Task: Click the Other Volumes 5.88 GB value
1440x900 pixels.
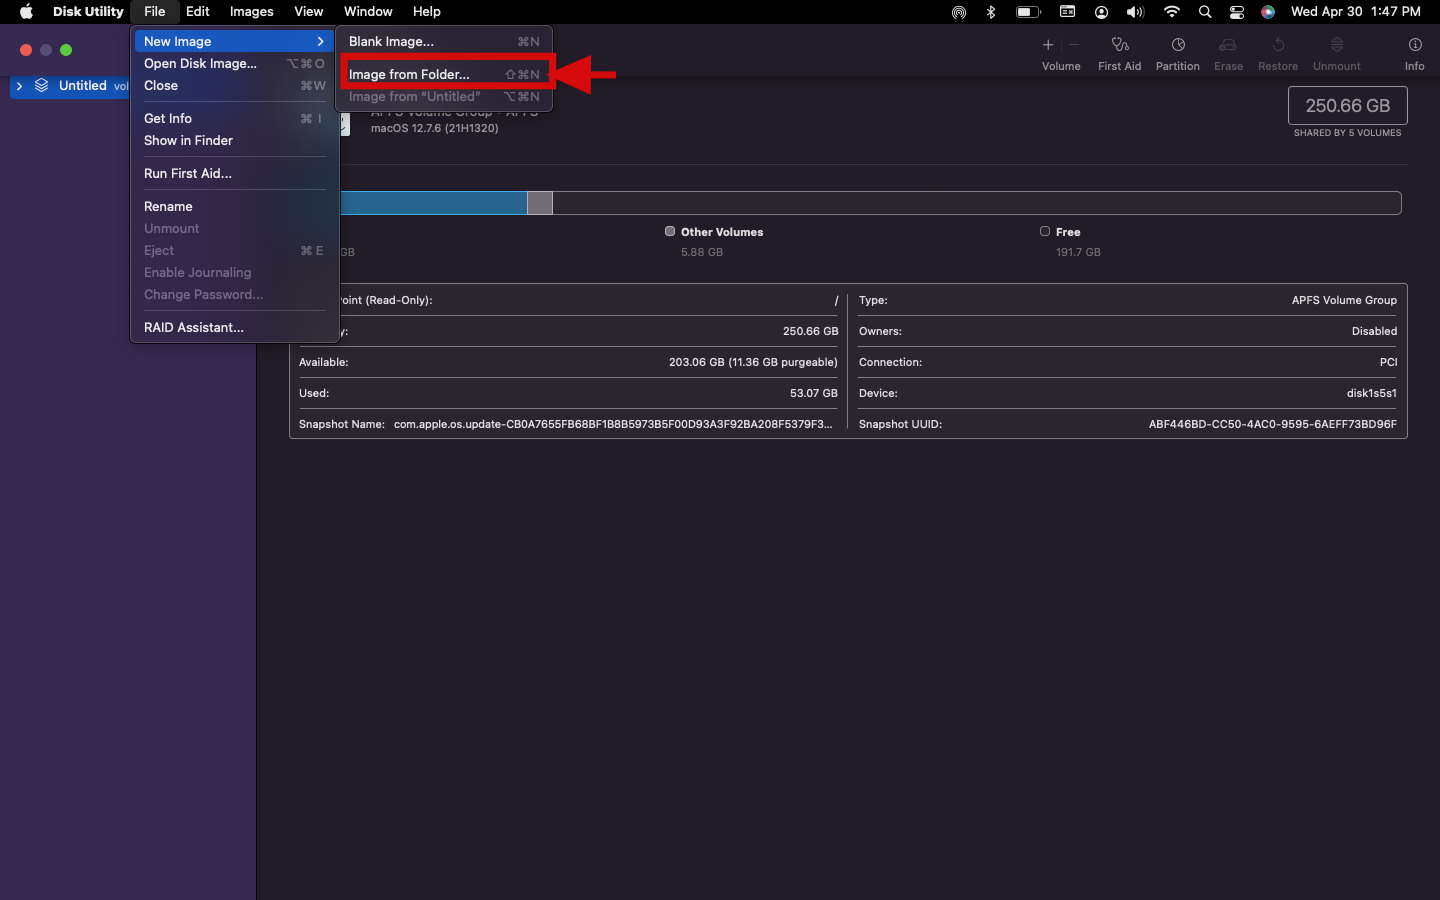Action: tap(702, 252)
